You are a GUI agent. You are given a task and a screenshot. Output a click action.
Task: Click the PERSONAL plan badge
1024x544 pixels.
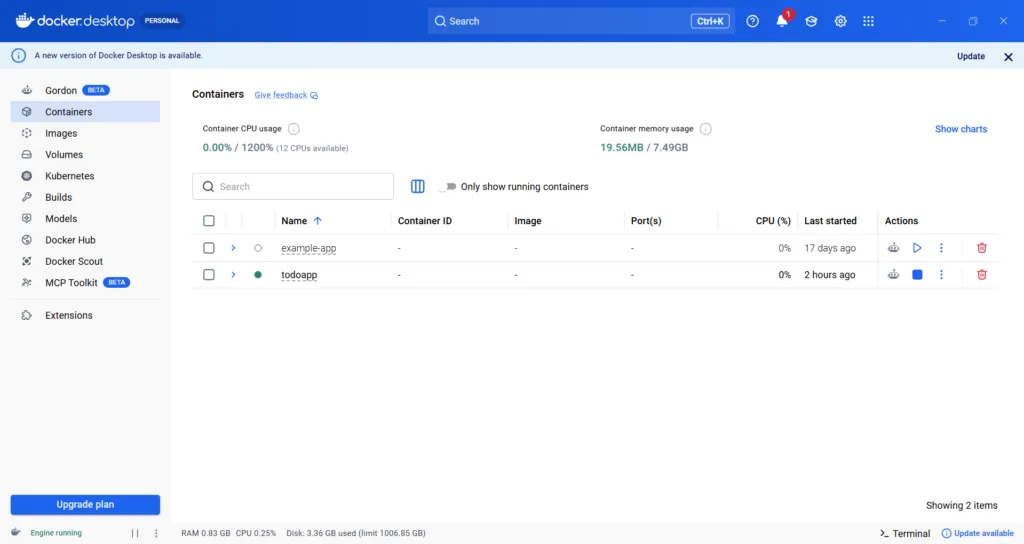pos(162,21)
